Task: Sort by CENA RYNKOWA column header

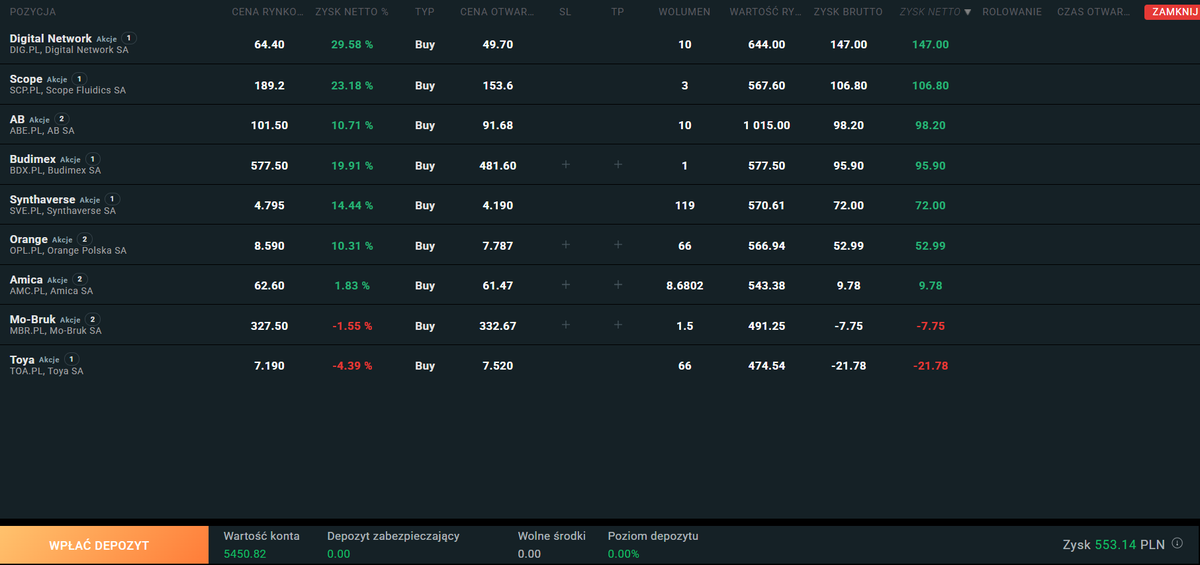Action: pyautogui.click(x=267, y=12)
